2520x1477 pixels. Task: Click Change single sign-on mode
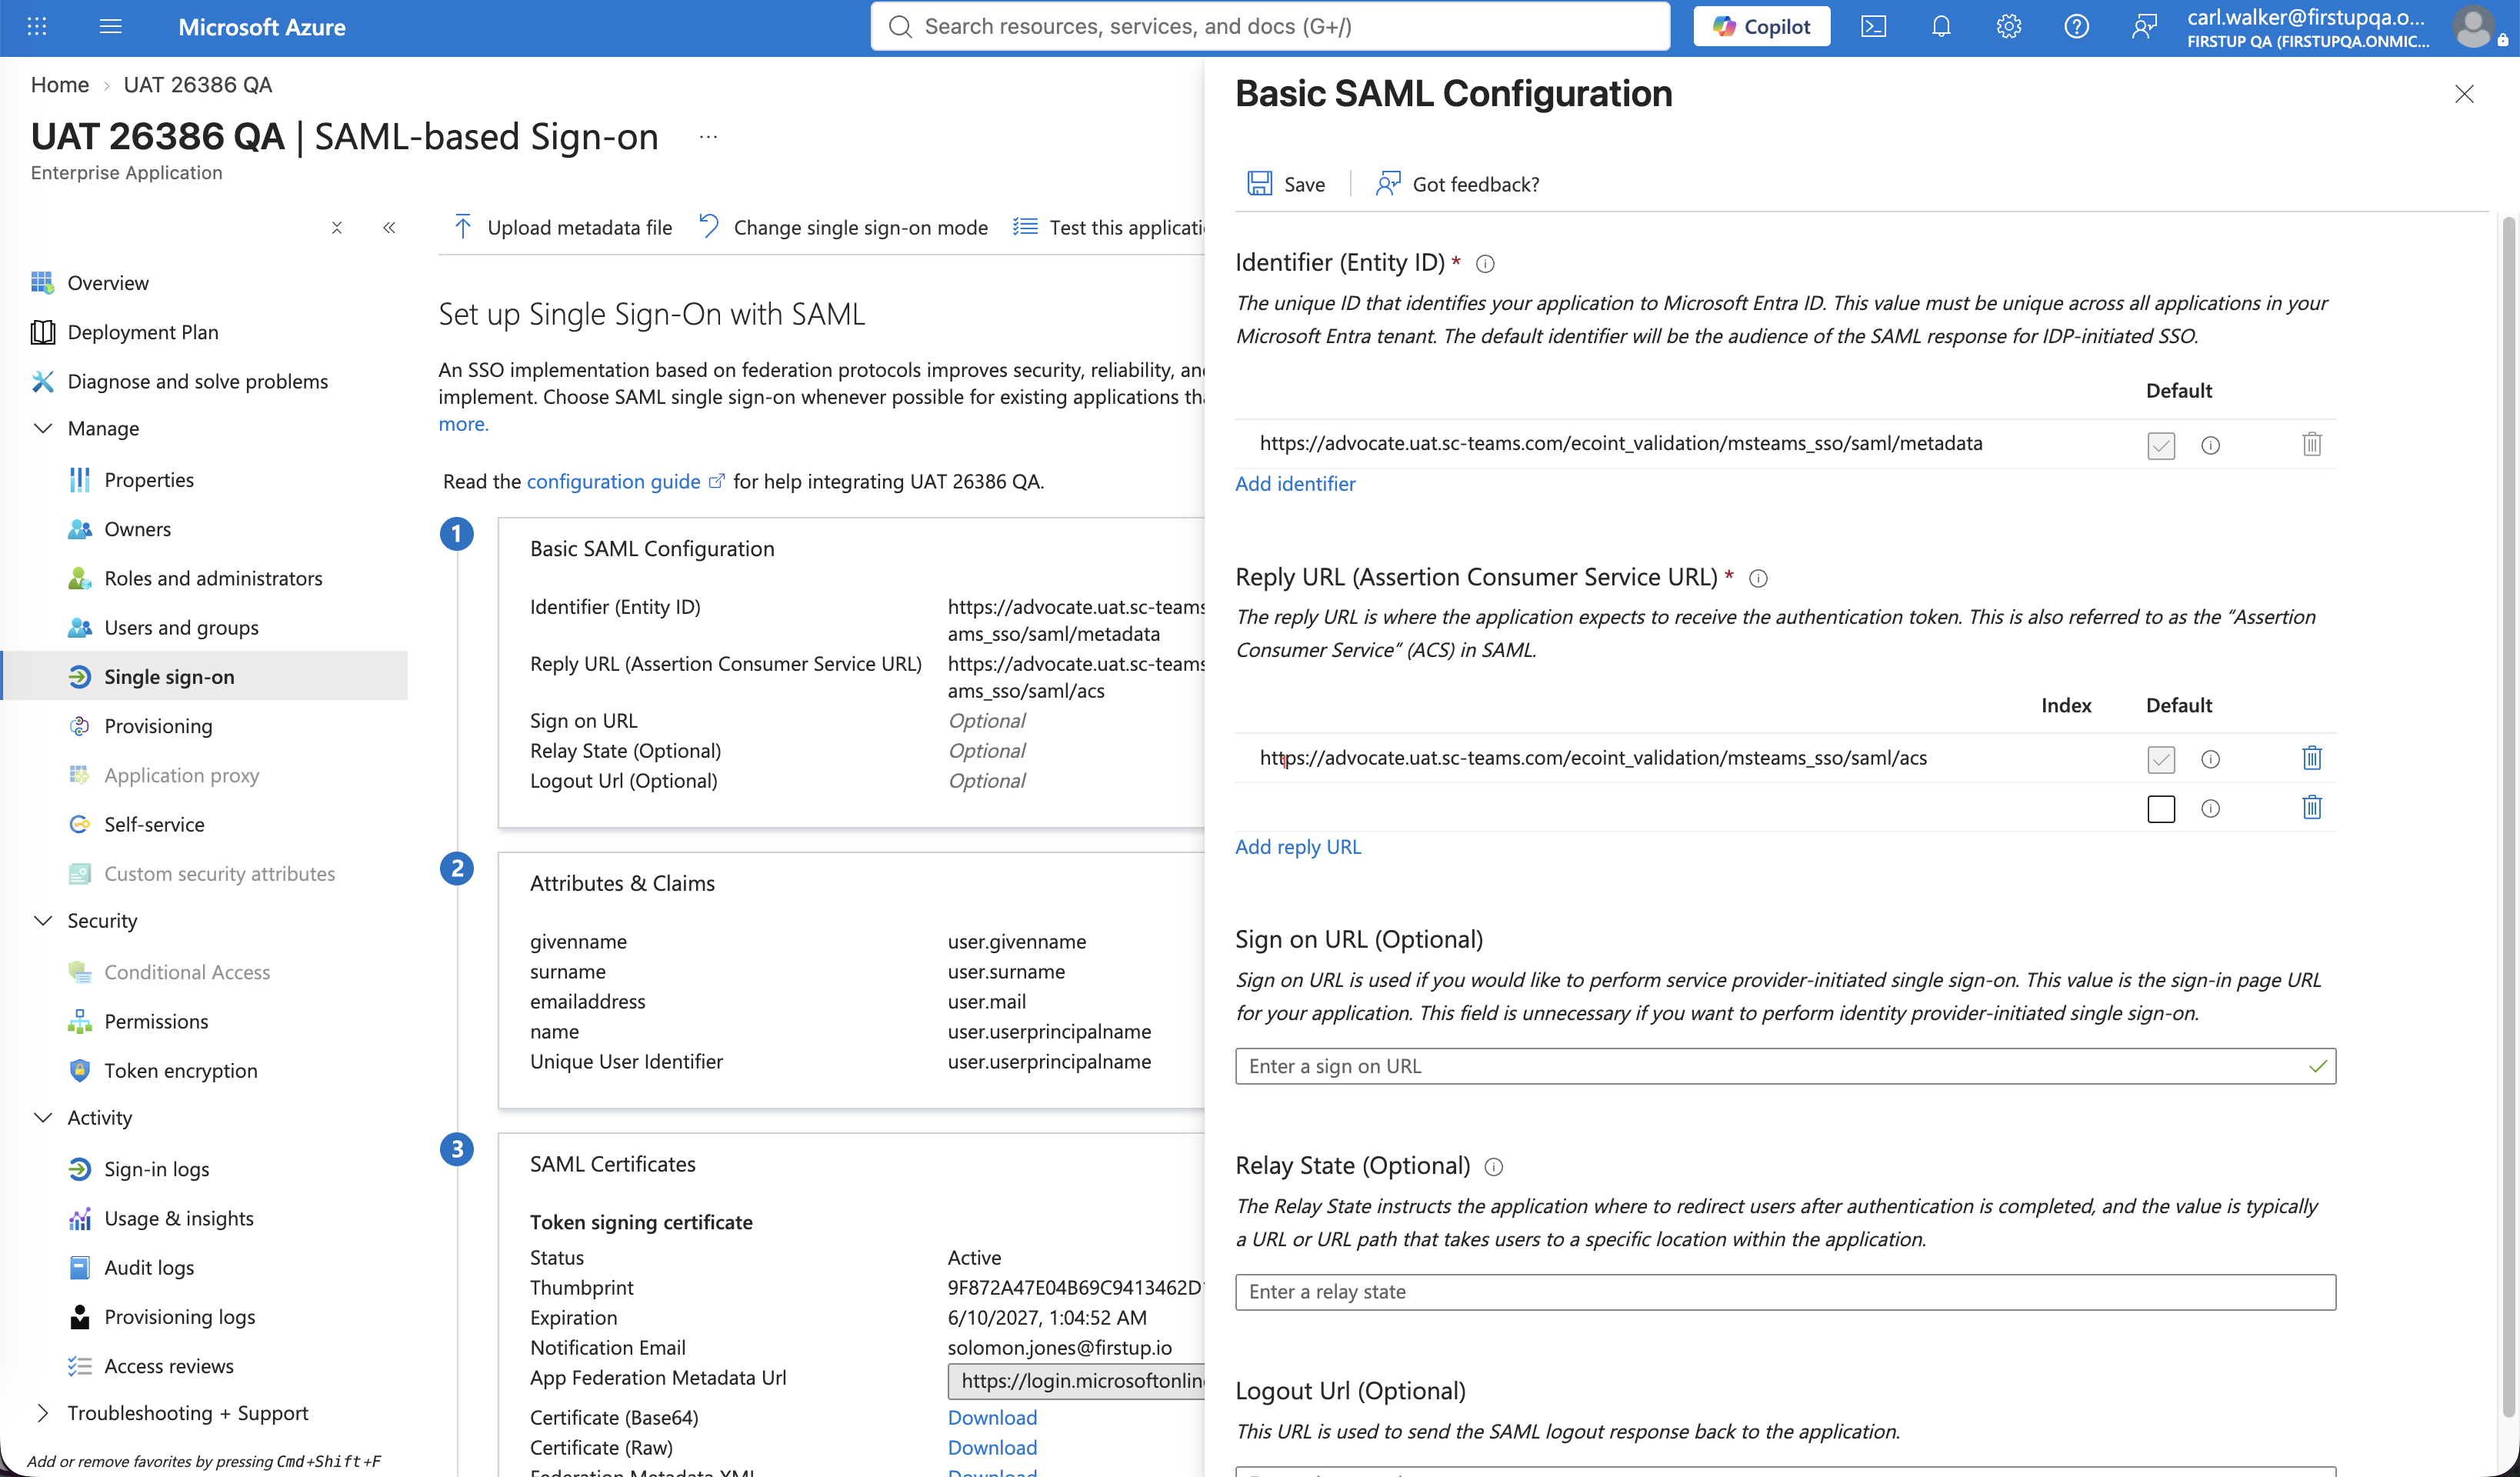(843, 228)
